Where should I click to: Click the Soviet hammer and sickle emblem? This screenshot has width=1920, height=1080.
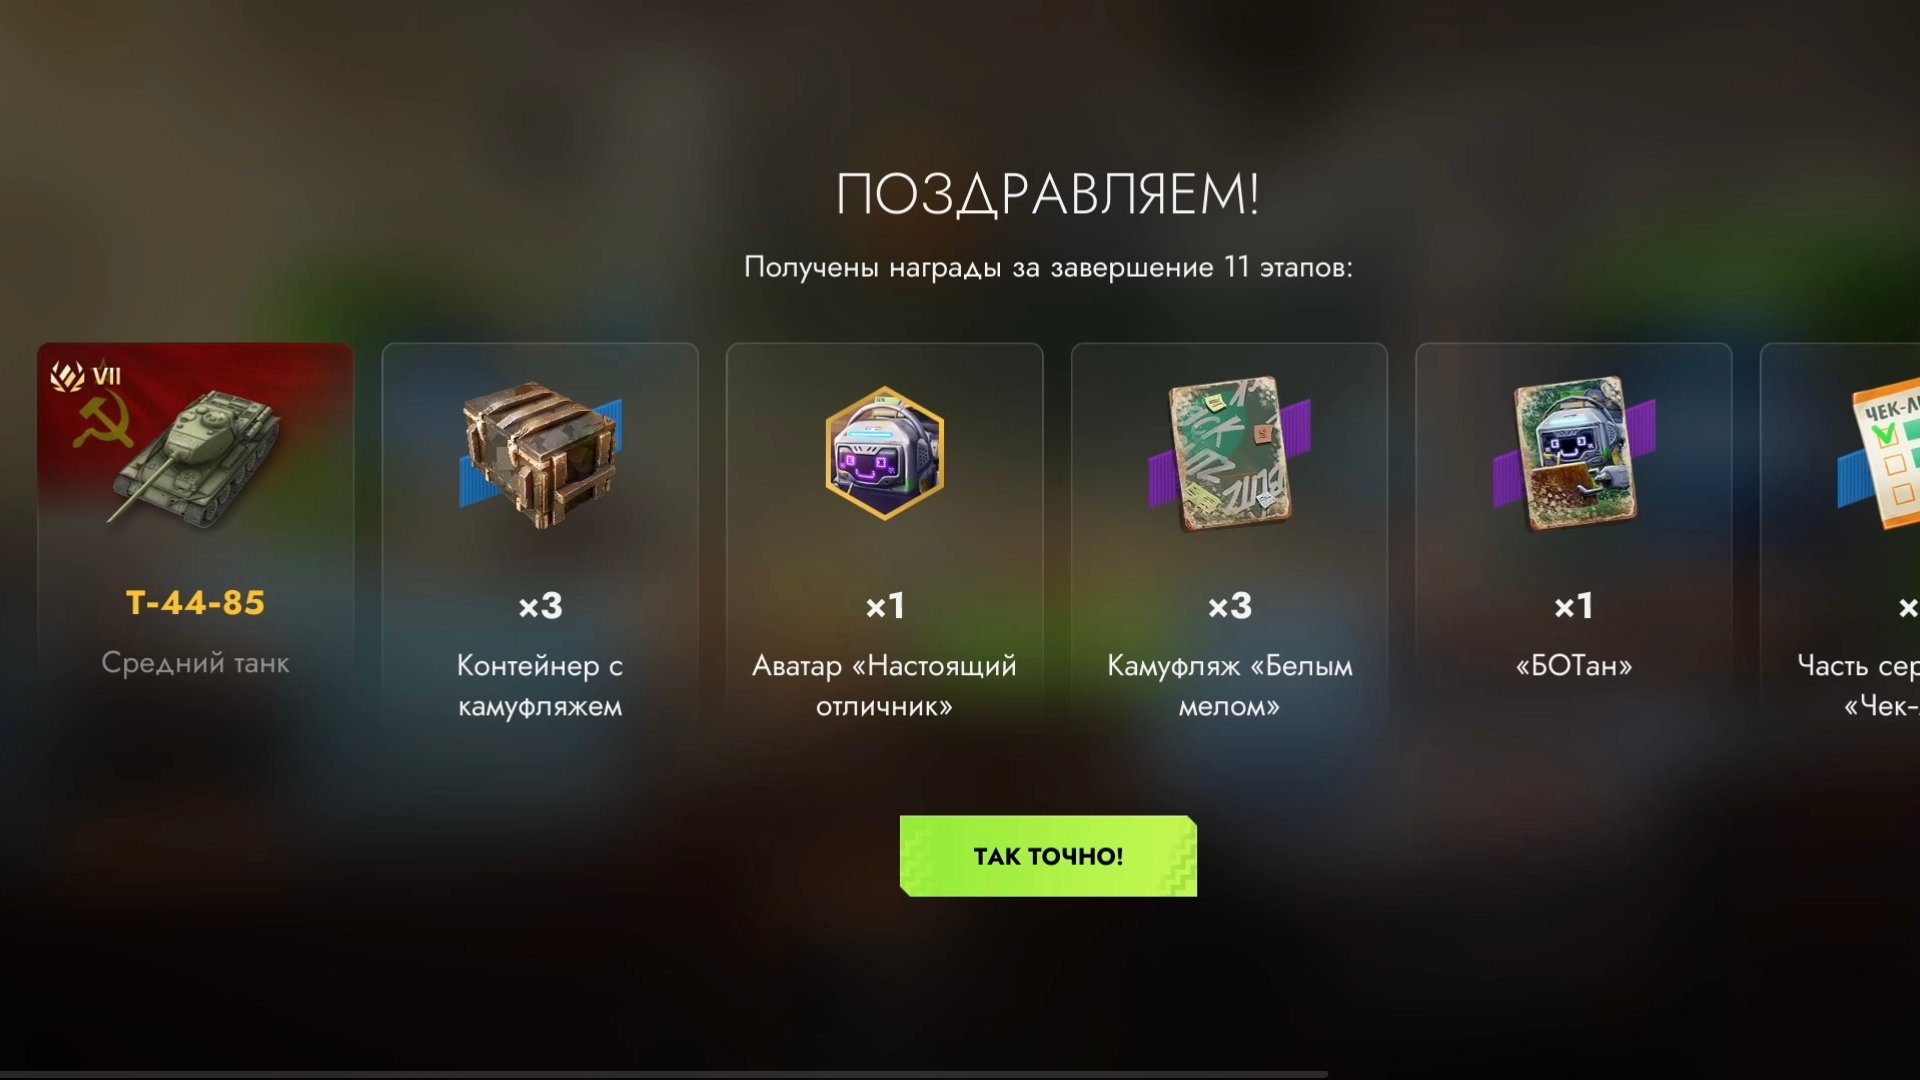103,421
